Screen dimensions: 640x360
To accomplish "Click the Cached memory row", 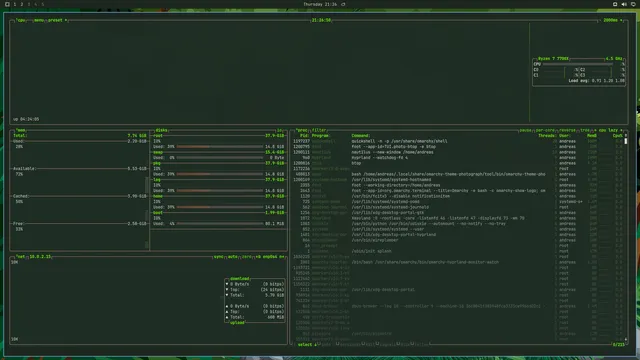I will (80, 196).
